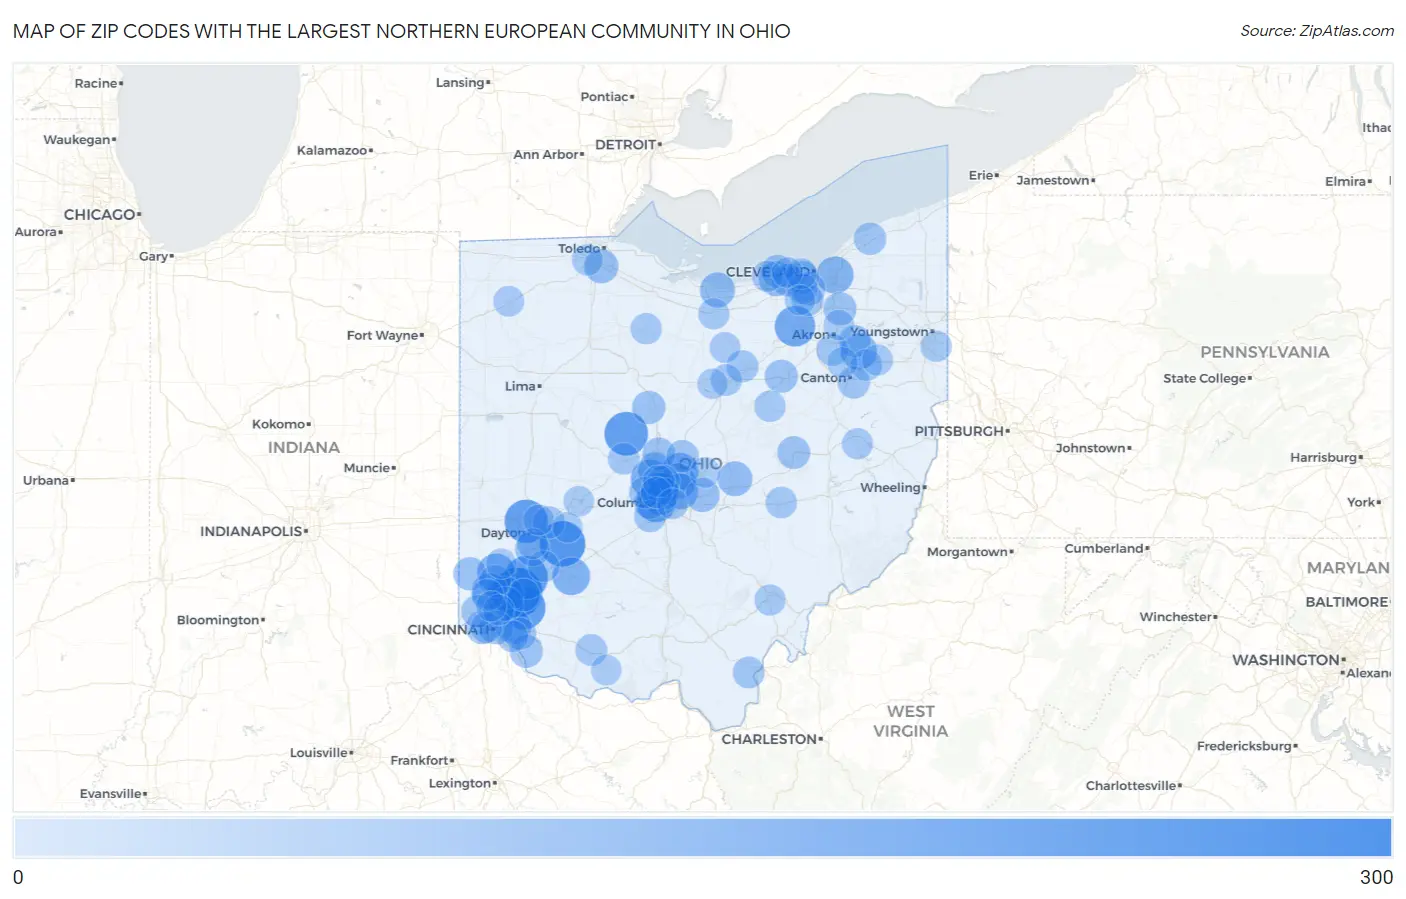Click the Gary city label
This screenshot has width=1406, height=899.
point(154,257)
